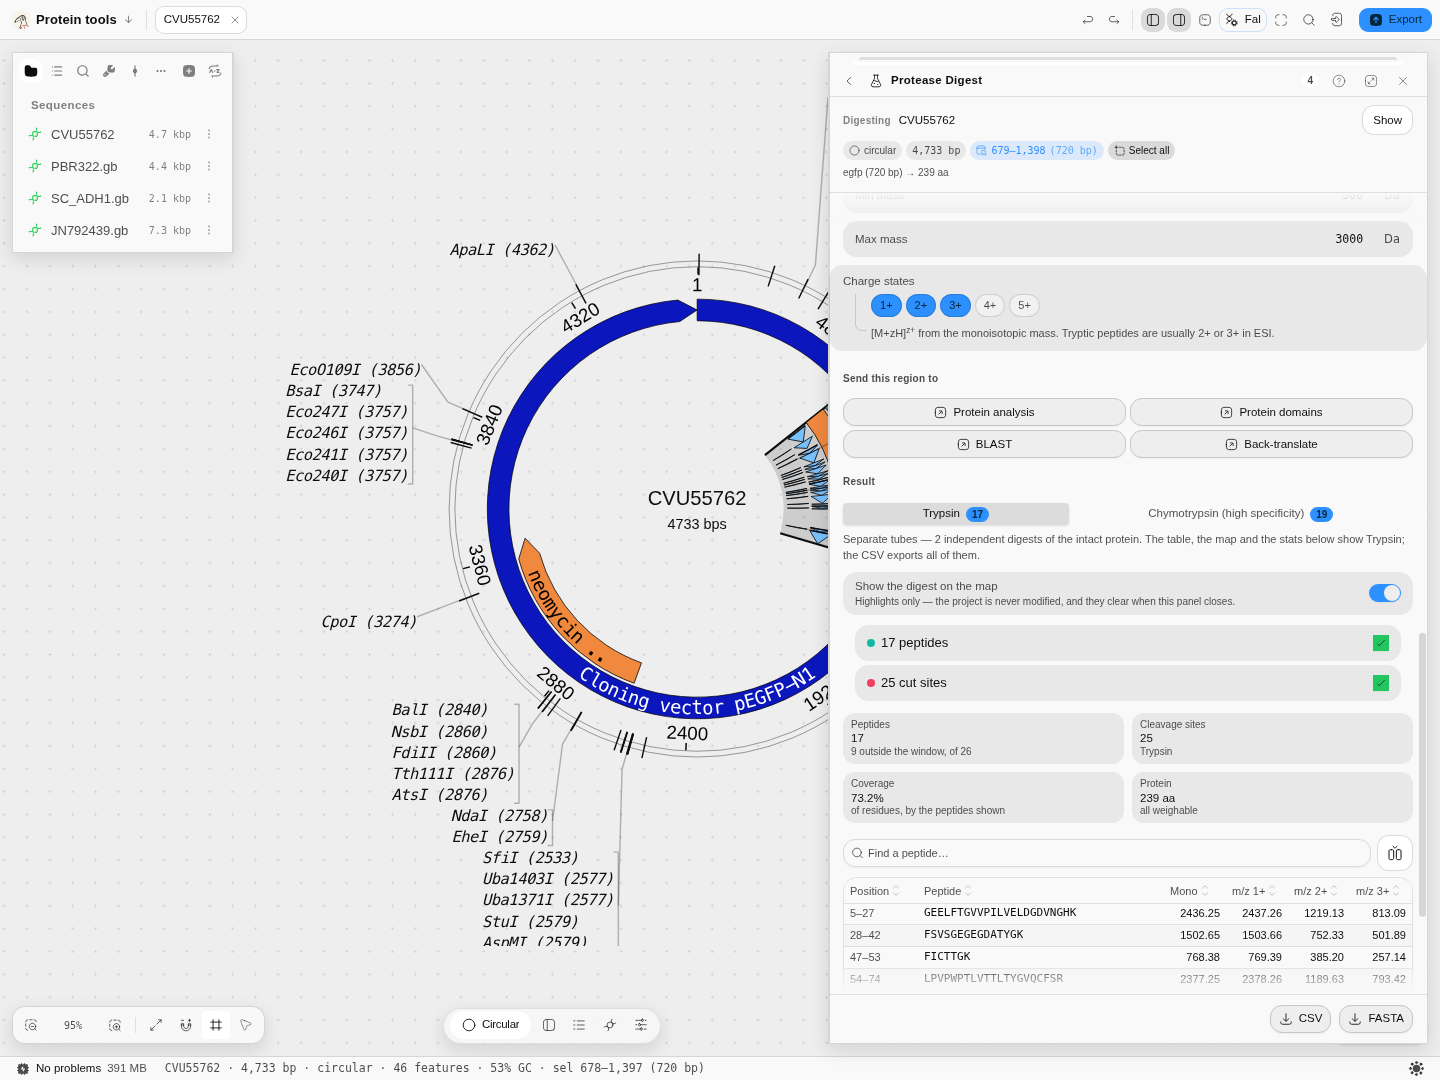Toggle the left sidebar panel layout icon

1153,20
